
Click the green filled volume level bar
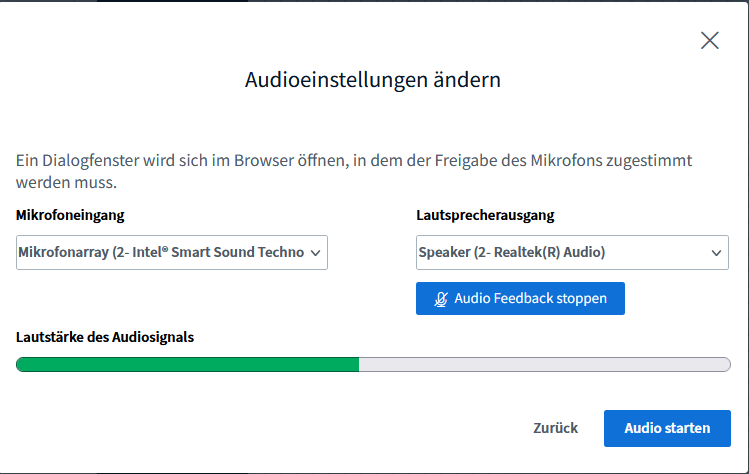[187, 364]
